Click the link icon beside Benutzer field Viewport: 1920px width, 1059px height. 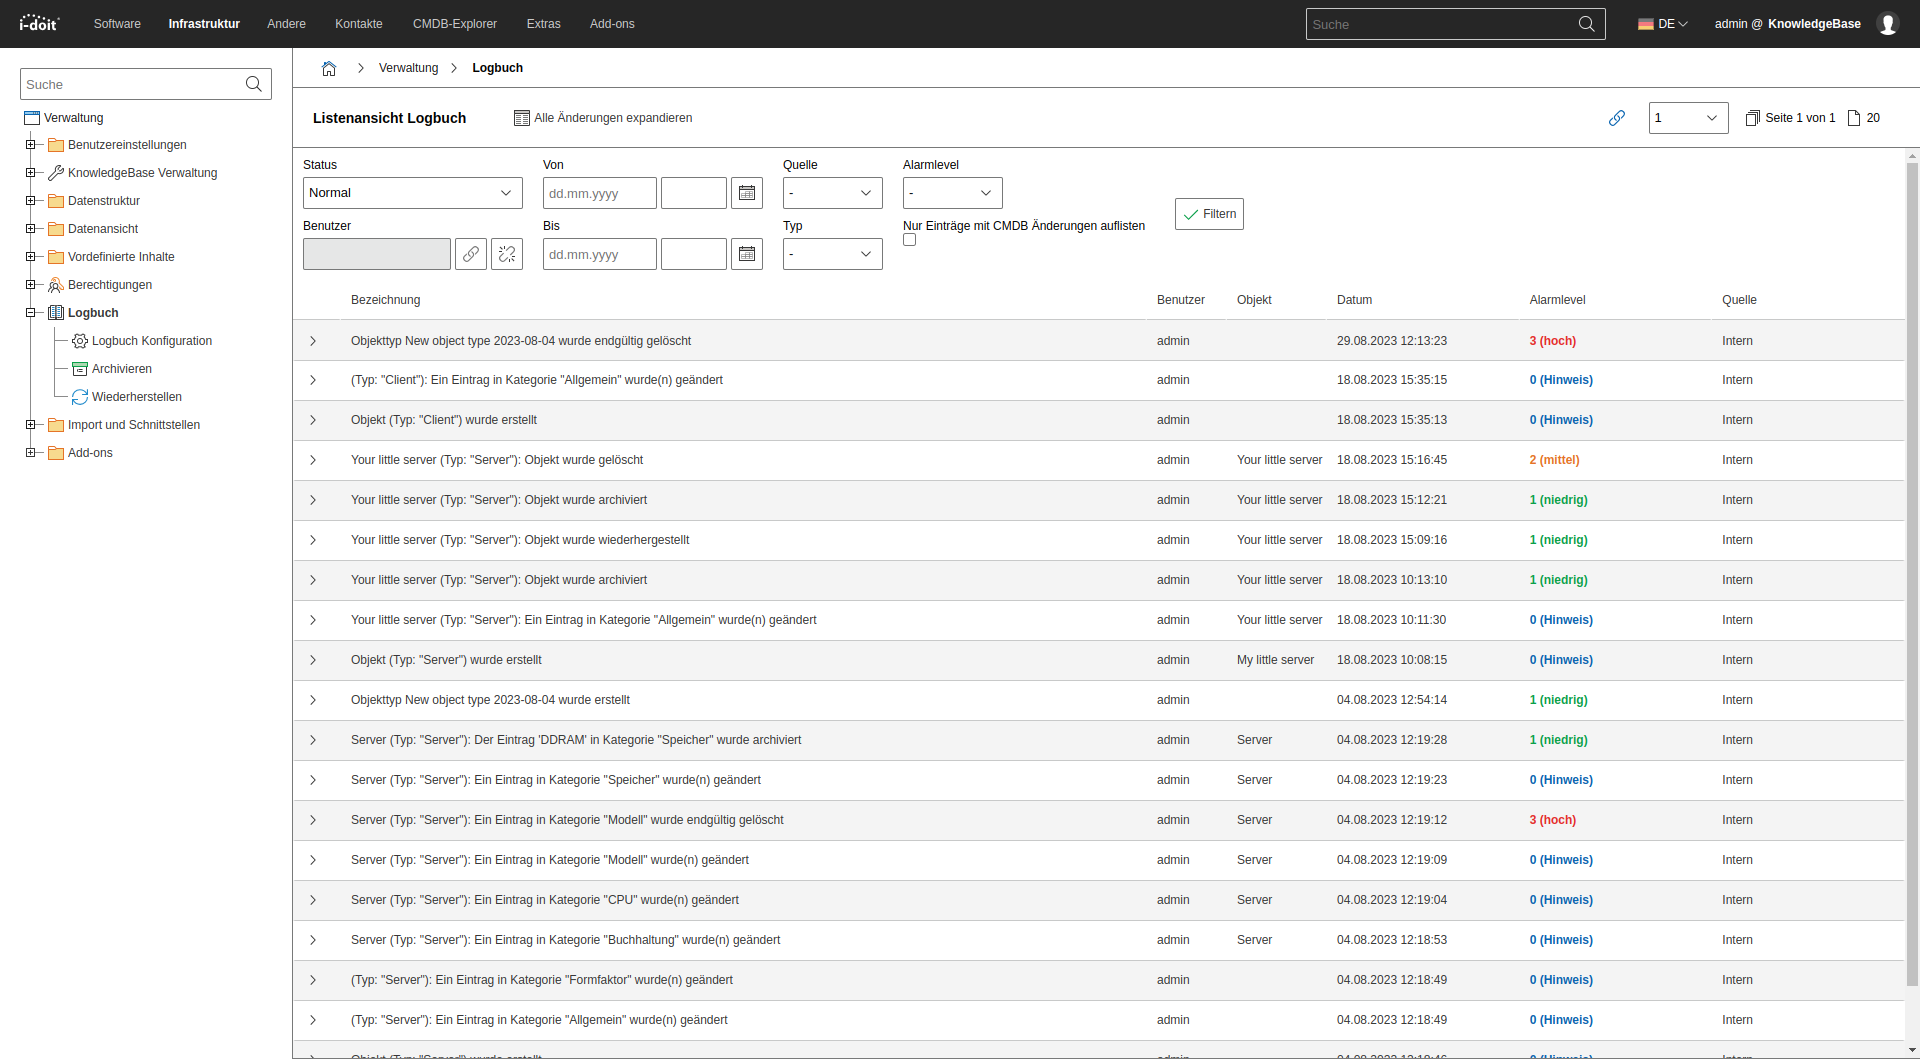[471, 254]
